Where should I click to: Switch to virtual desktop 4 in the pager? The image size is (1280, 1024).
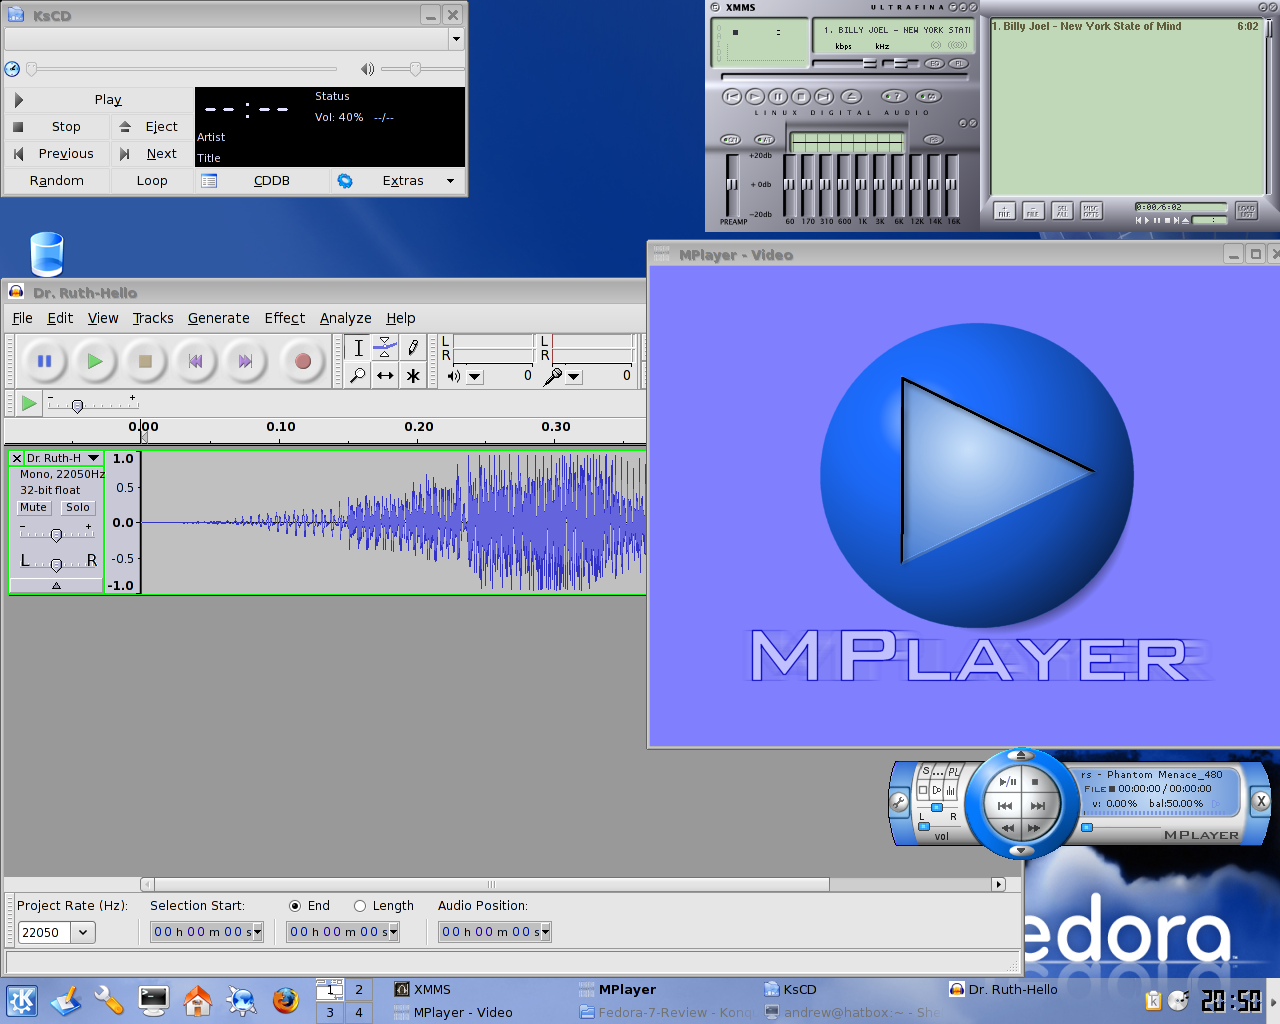(358, 1012)
